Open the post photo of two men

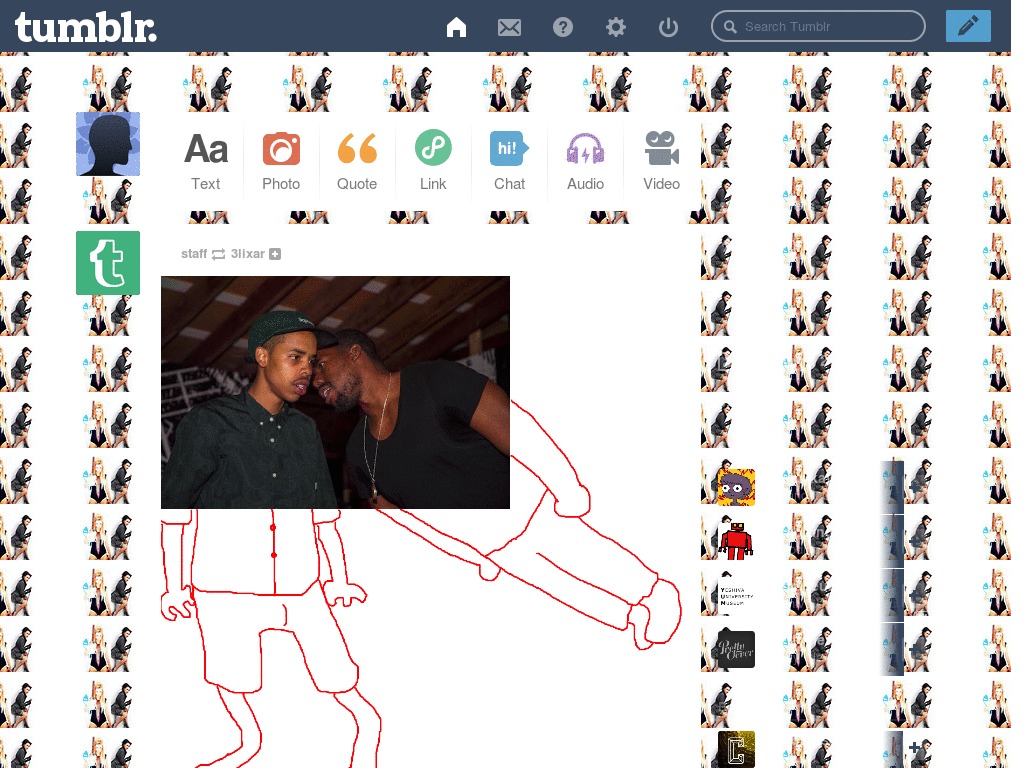(x=335, y=392)
